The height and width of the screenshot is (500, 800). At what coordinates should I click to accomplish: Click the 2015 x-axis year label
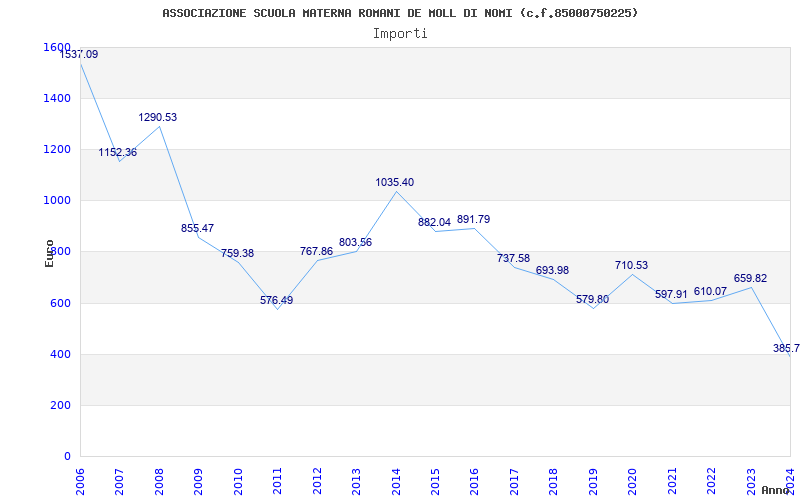coord(435,481)
